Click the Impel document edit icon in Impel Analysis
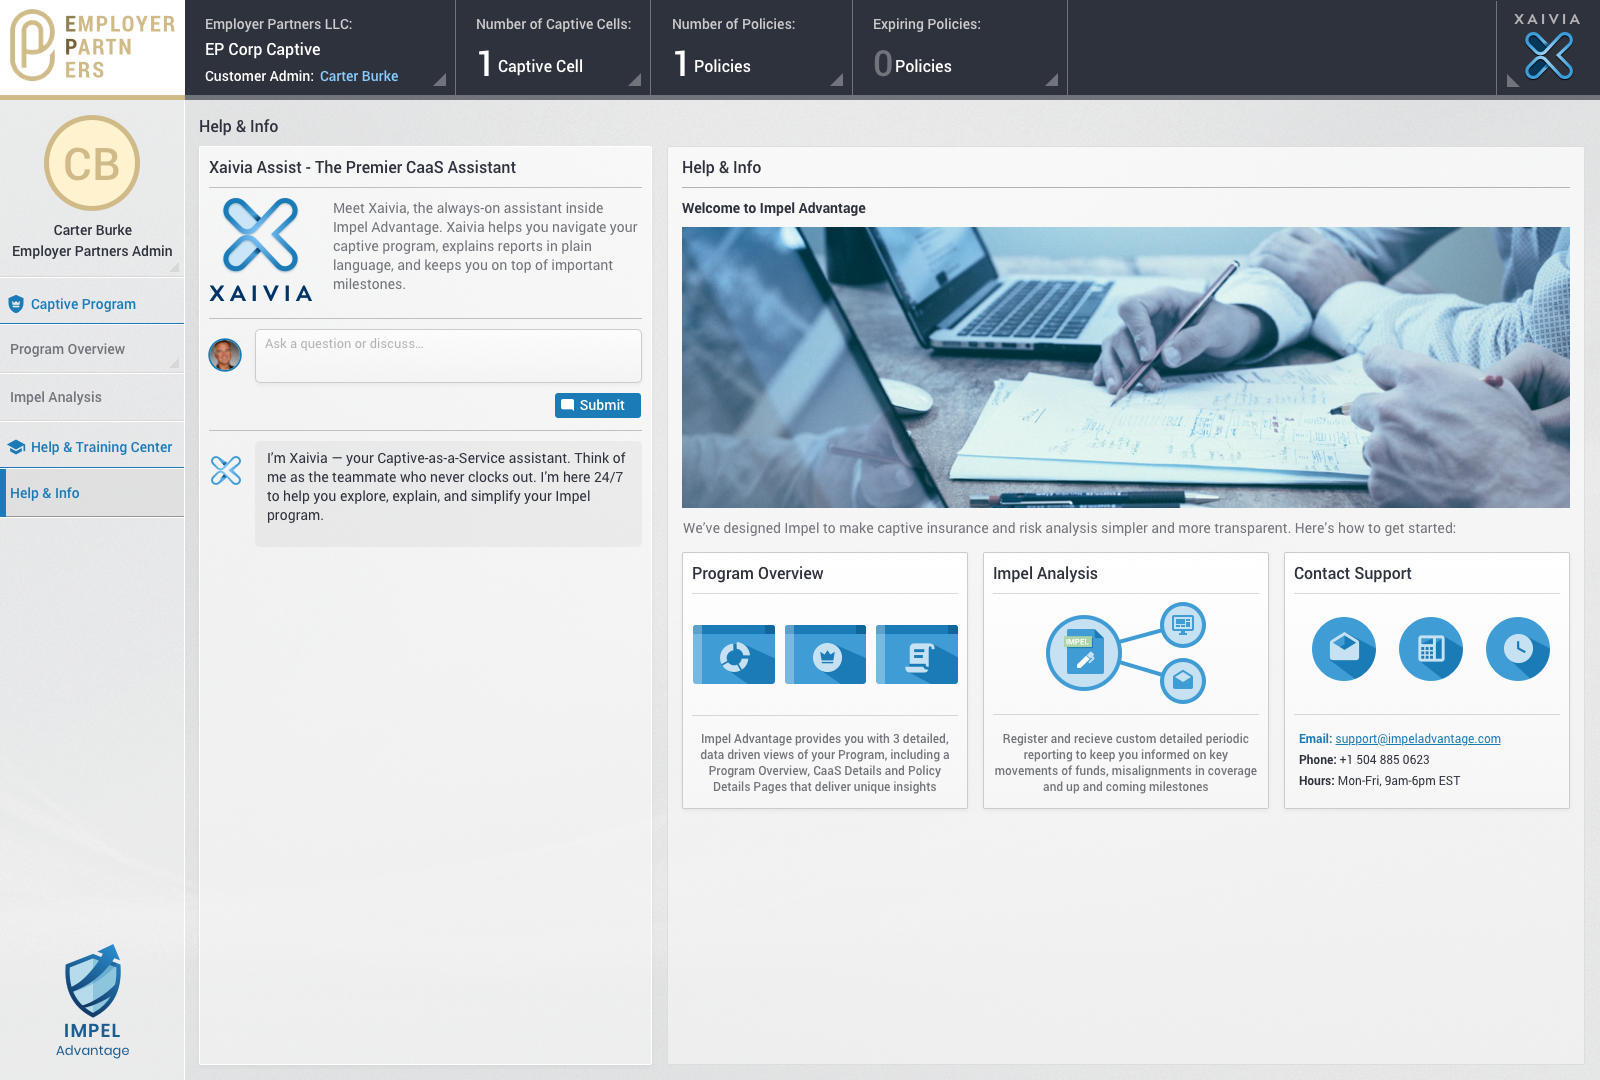1600x1080 pixels. (1083, 653)
